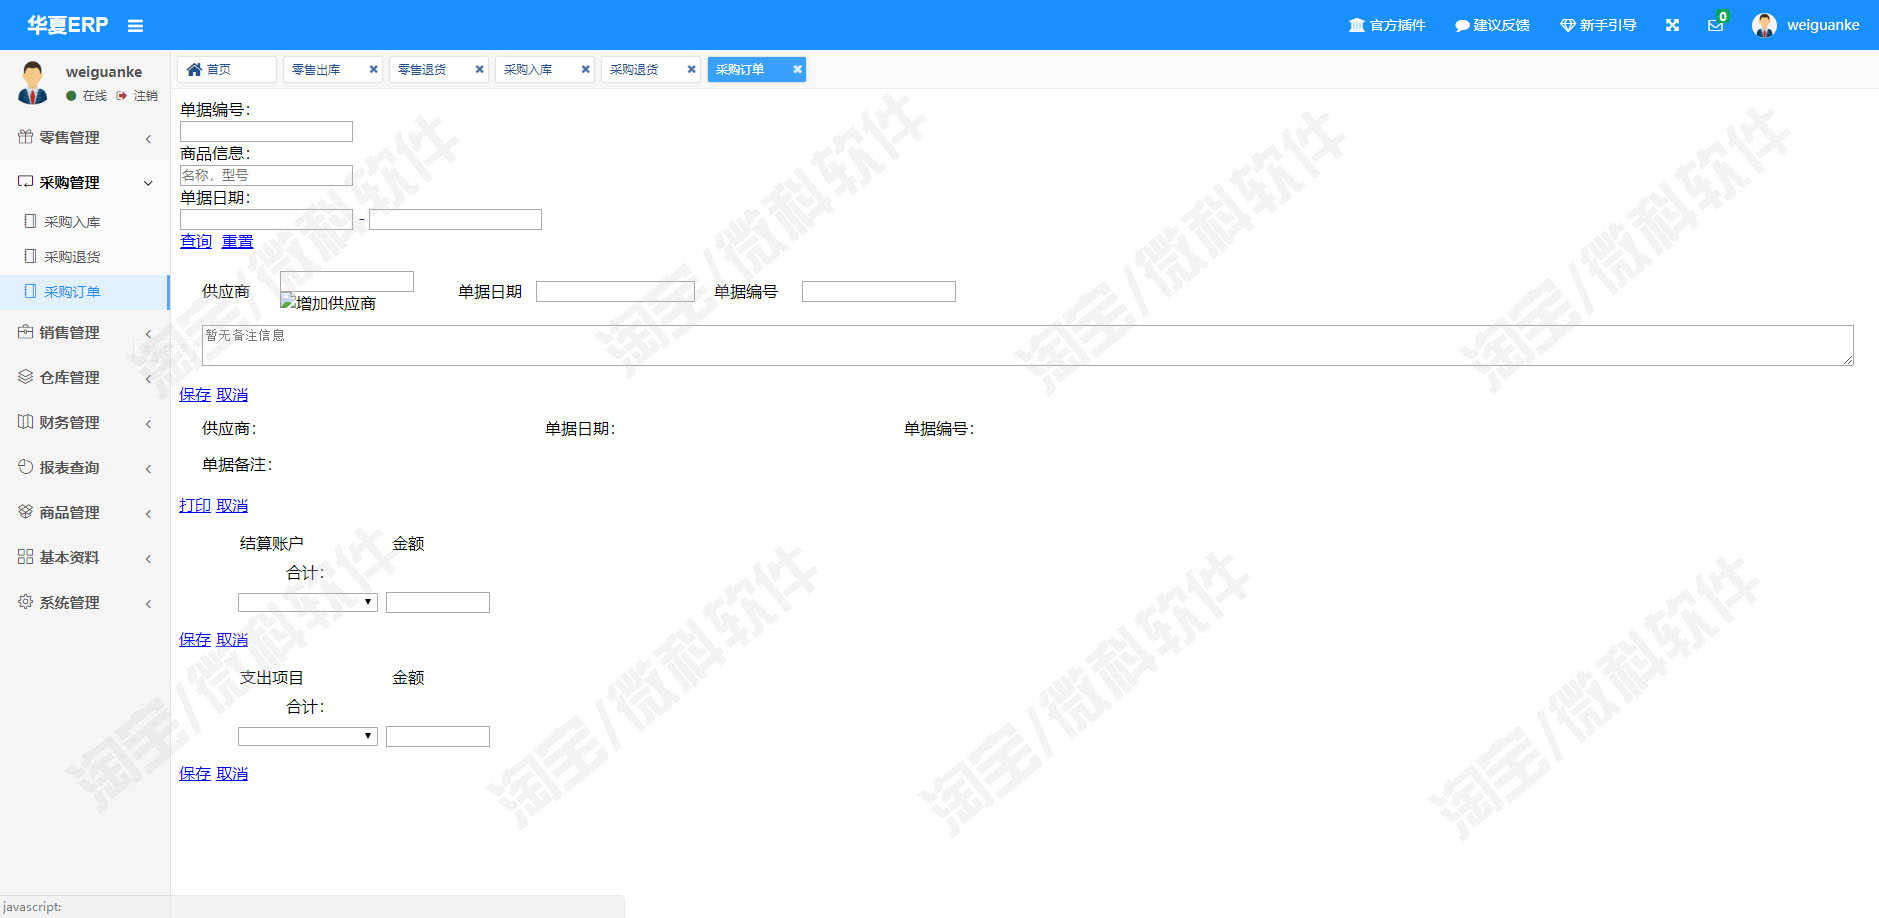Expand the 销售管理 menu chevron

(148, 333)
